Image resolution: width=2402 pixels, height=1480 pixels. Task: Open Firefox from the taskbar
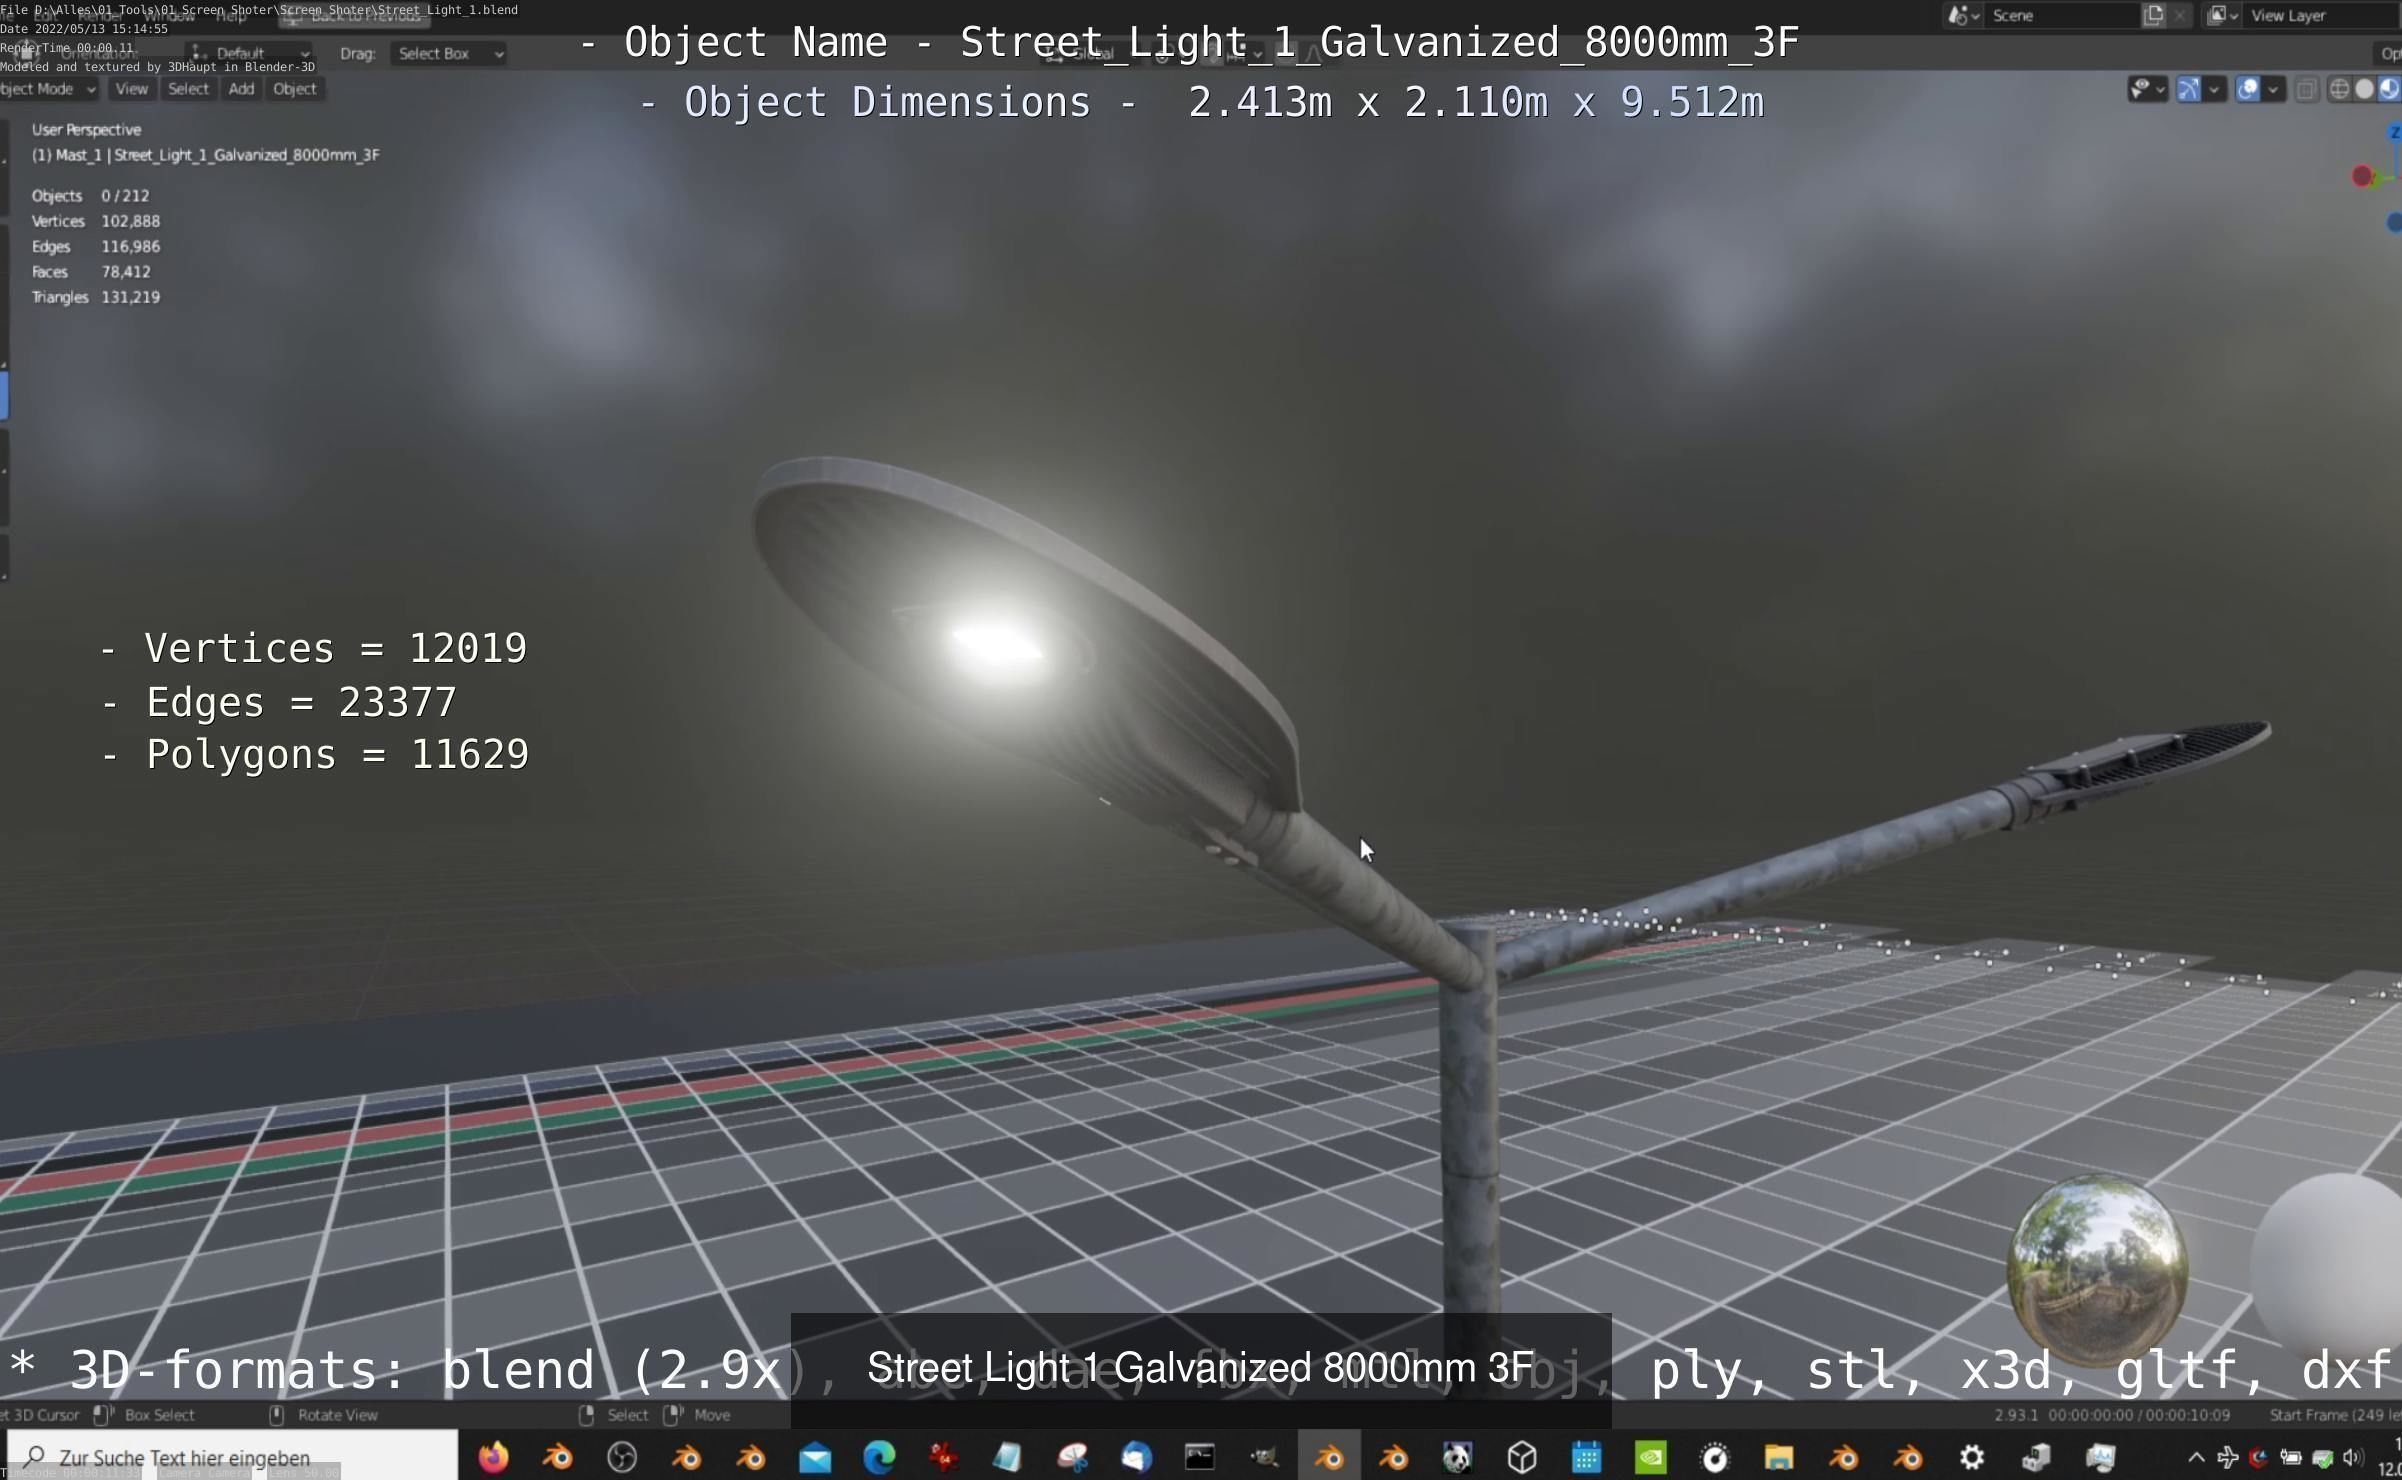click(x=493, y=1458)
